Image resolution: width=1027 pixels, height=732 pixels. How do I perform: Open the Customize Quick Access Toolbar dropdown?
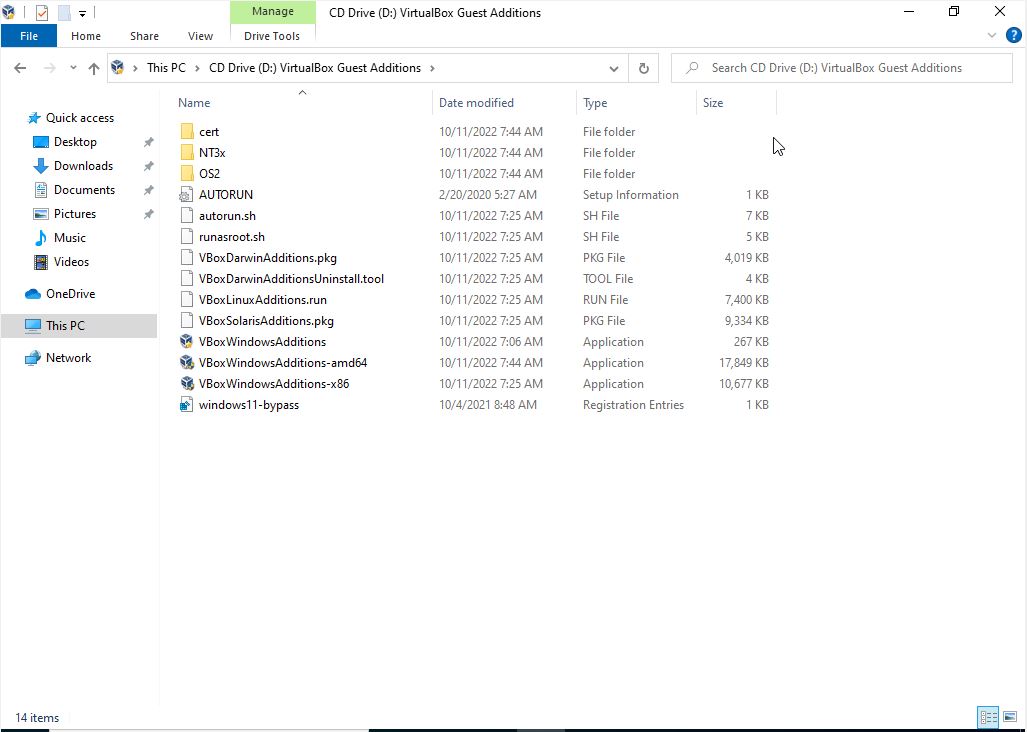(x=83, y=13)
